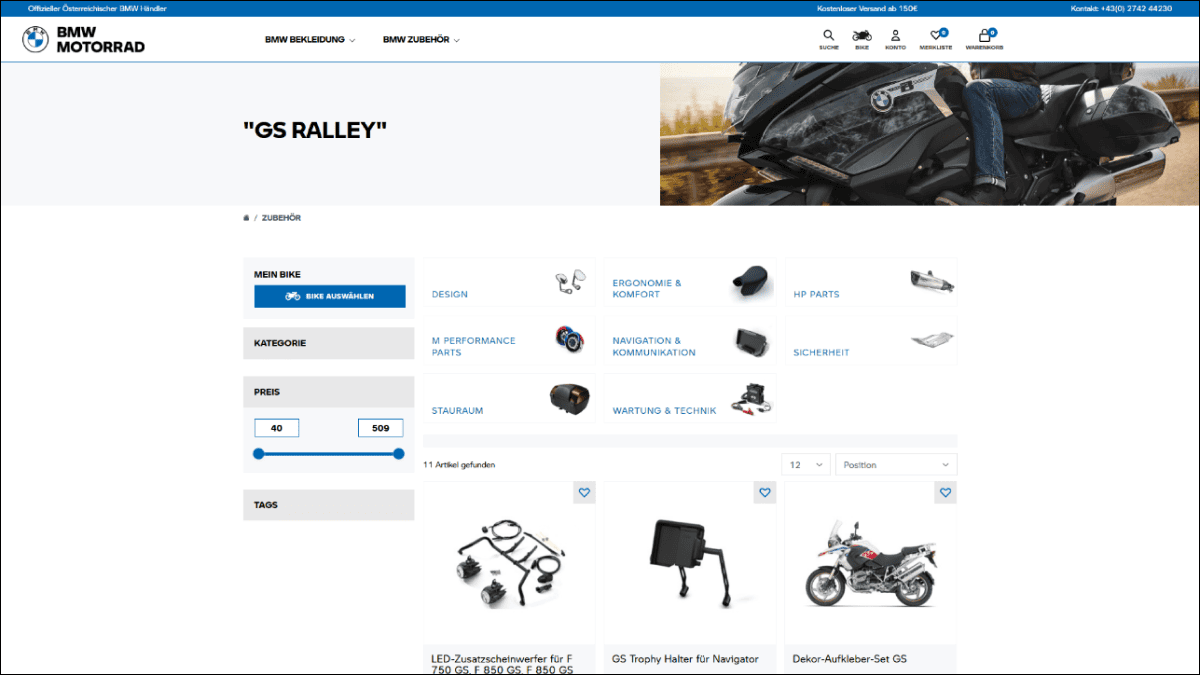Image resolution: width=1200 pixels, height=675 pixels.
Task: Click the HP Parts exhaust image
Action: tap(932, 280)
